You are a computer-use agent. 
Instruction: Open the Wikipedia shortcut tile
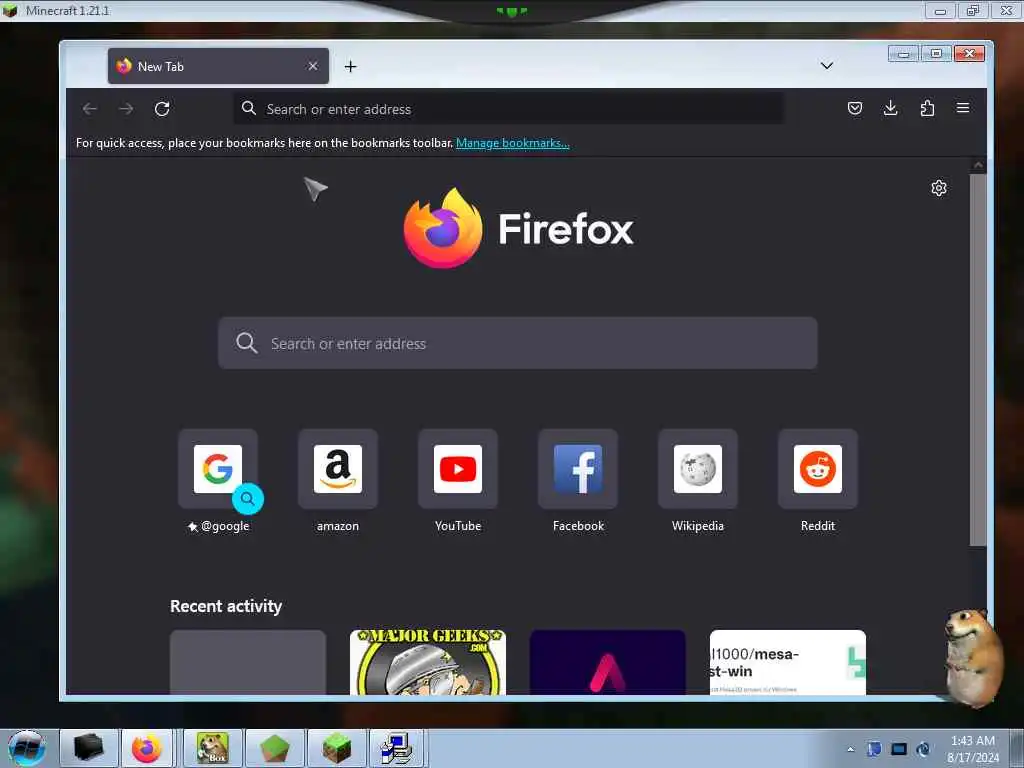click(x=697, y=469)
